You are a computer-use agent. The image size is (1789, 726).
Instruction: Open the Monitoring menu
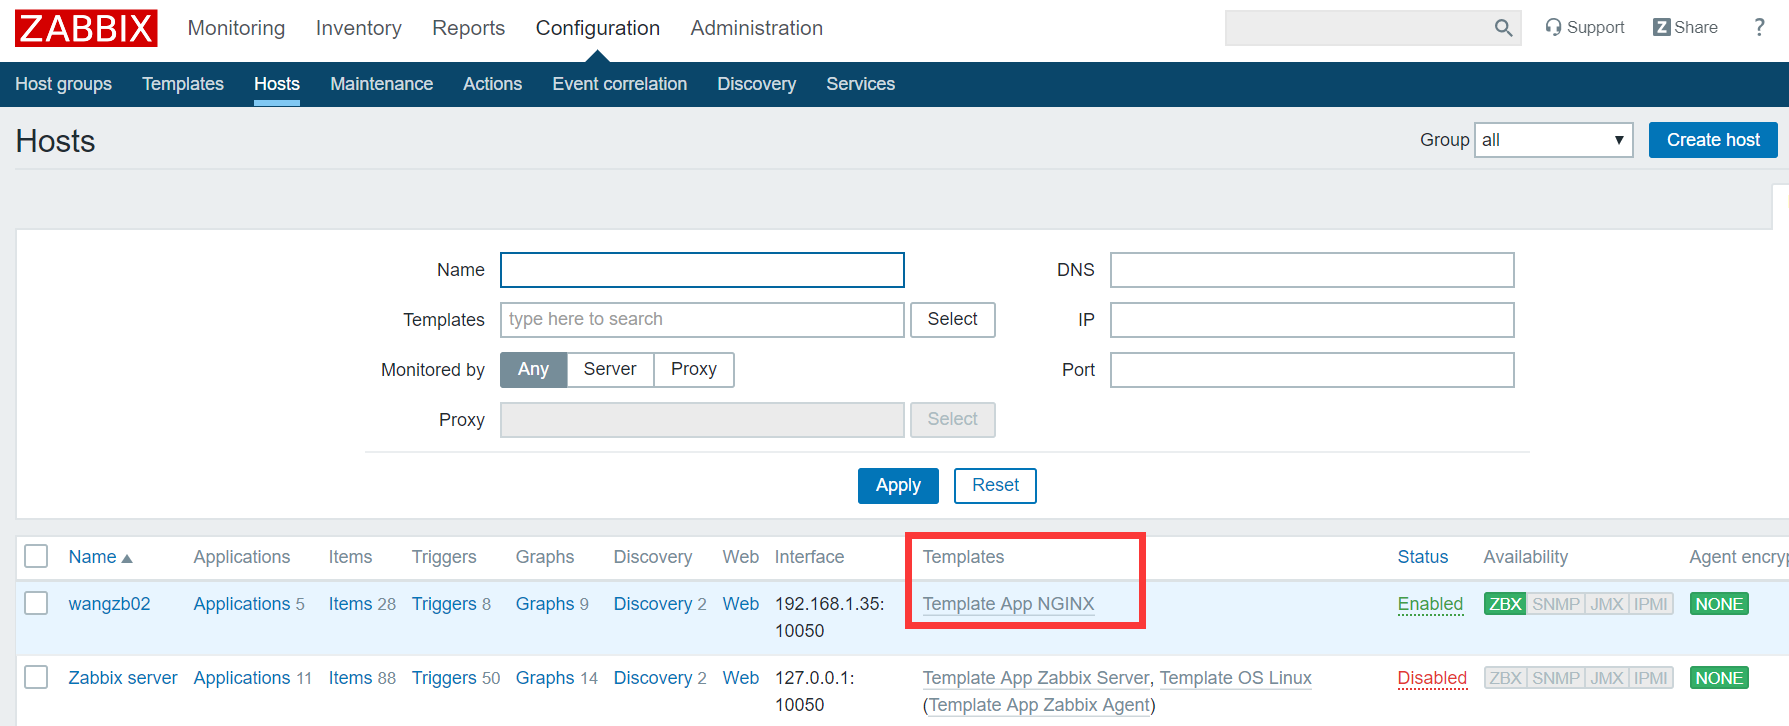236,28
